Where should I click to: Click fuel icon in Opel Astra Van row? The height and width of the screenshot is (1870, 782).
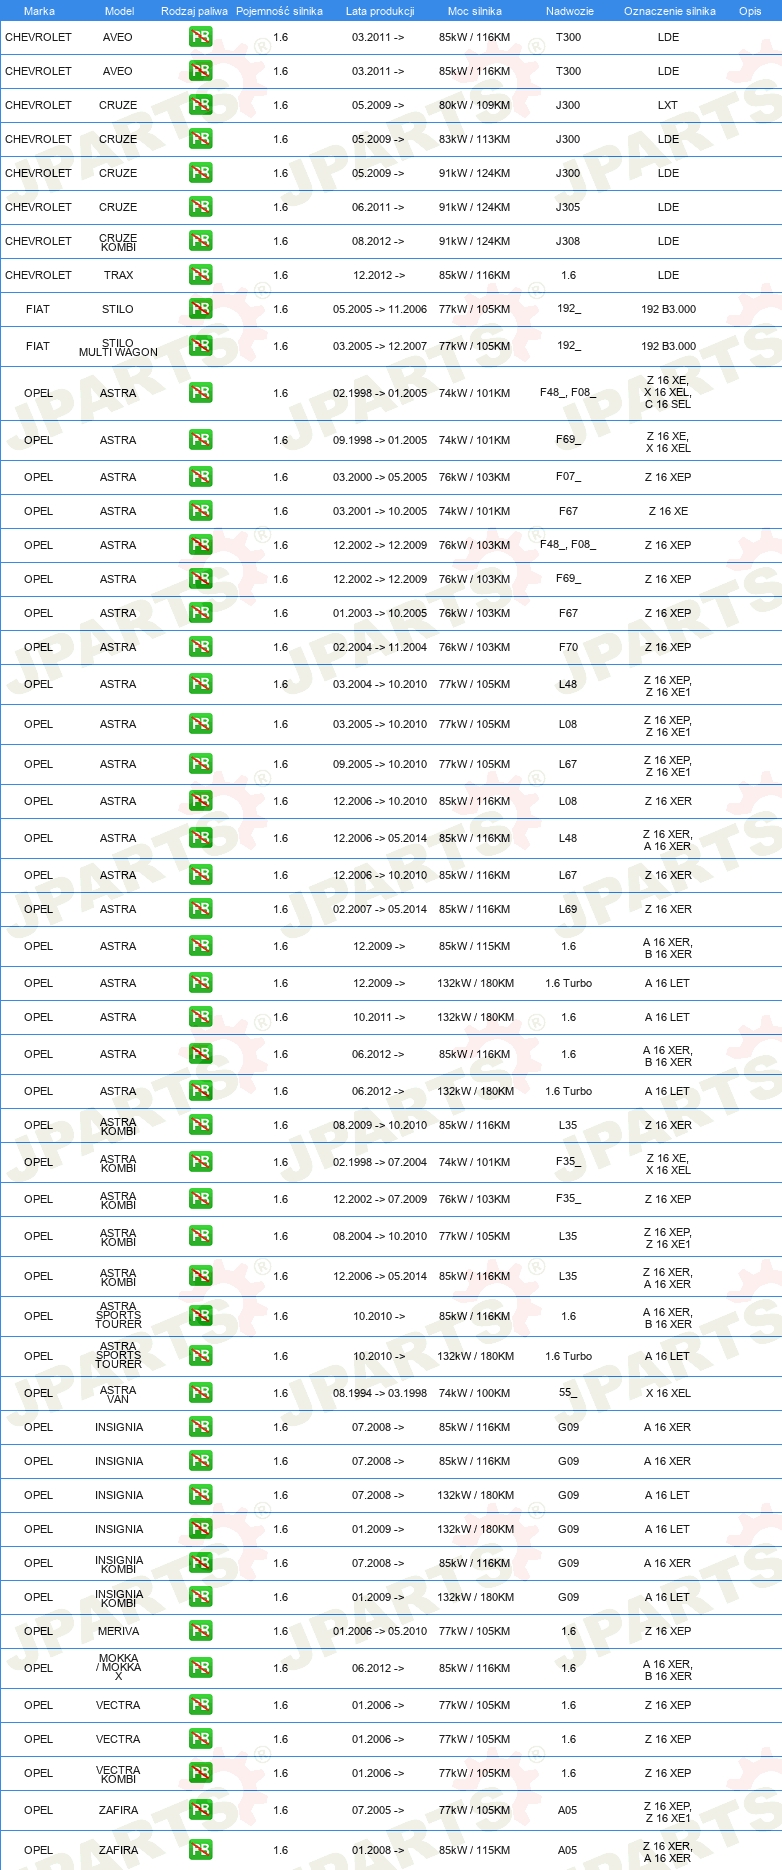(200, 1393)
